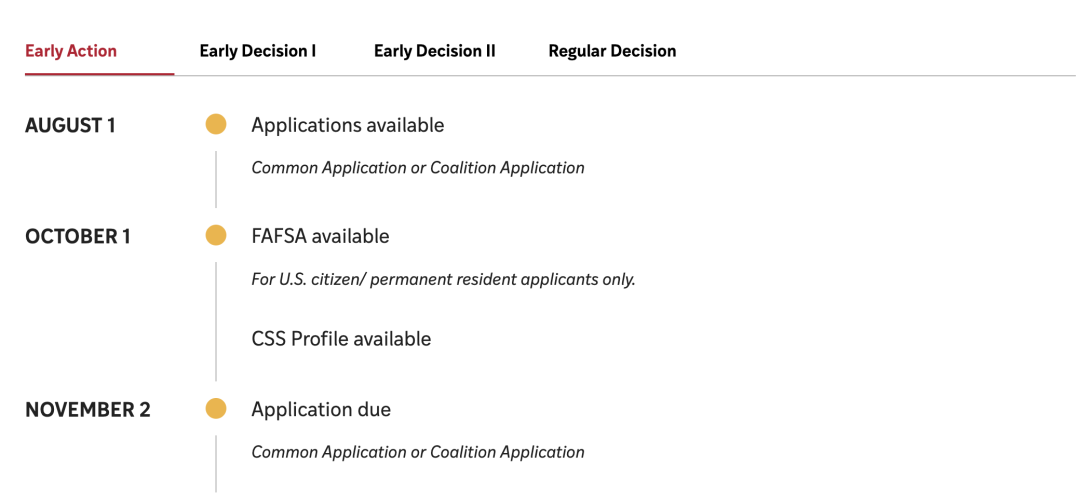The image size is (1080, 494).
Task: Select the Early Action tab
Action: [x=71, y=51]
